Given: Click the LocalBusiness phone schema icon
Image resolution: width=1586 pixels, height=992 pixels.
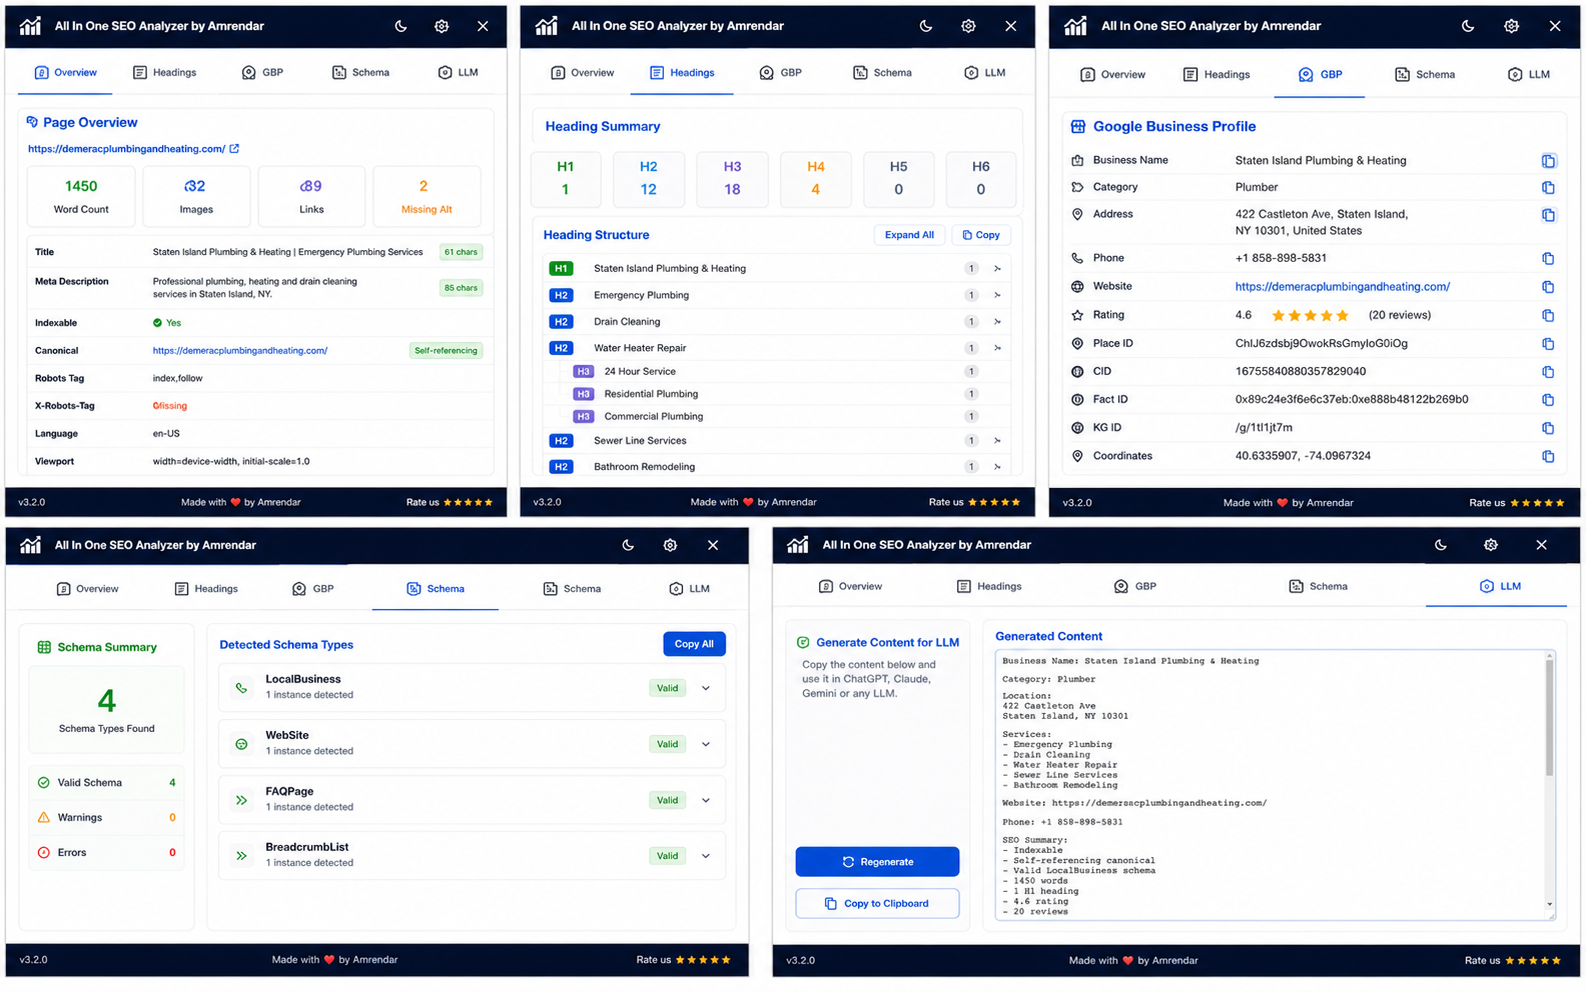Looking at the screenshot, I should click(241, 688).
